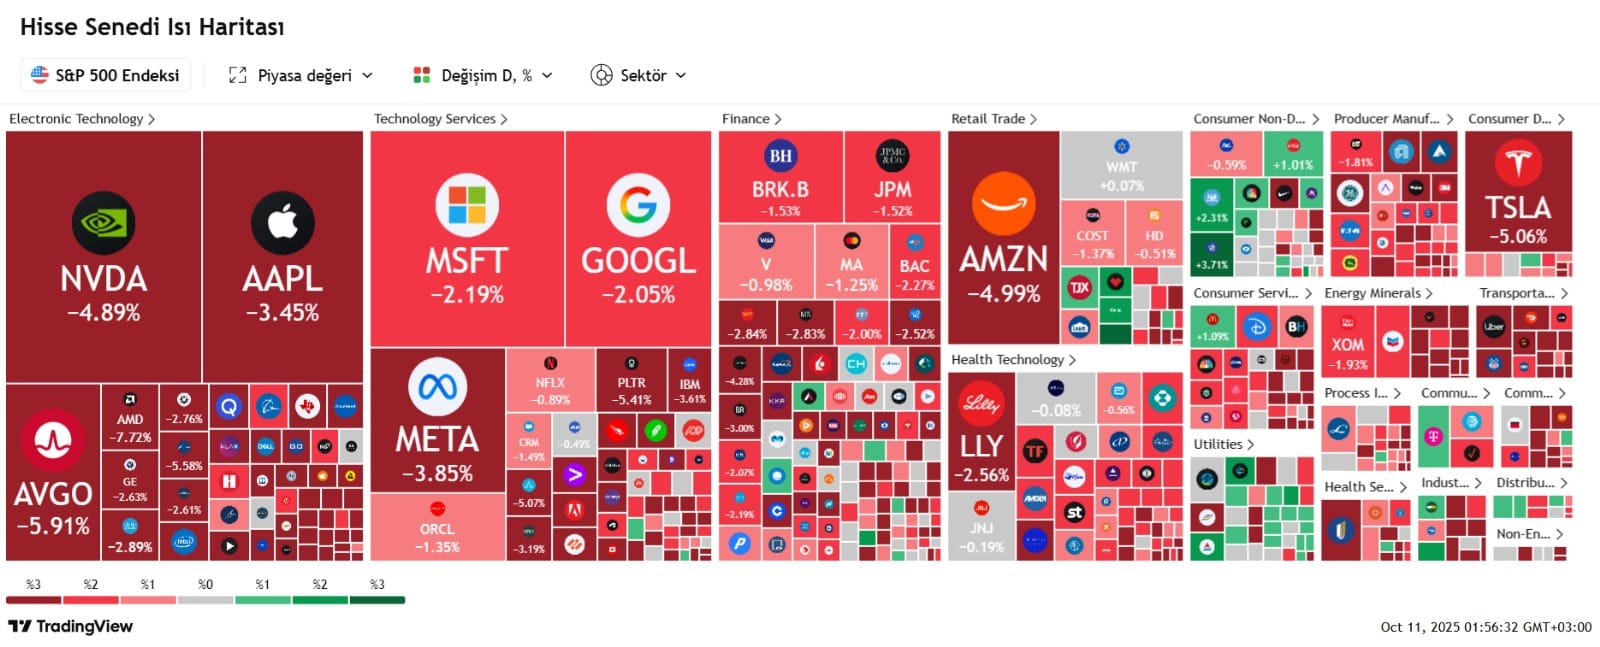This screenshot has width=1600, height=647.
Task: Open the Sektör grouping dropdown
Action: 639,75
